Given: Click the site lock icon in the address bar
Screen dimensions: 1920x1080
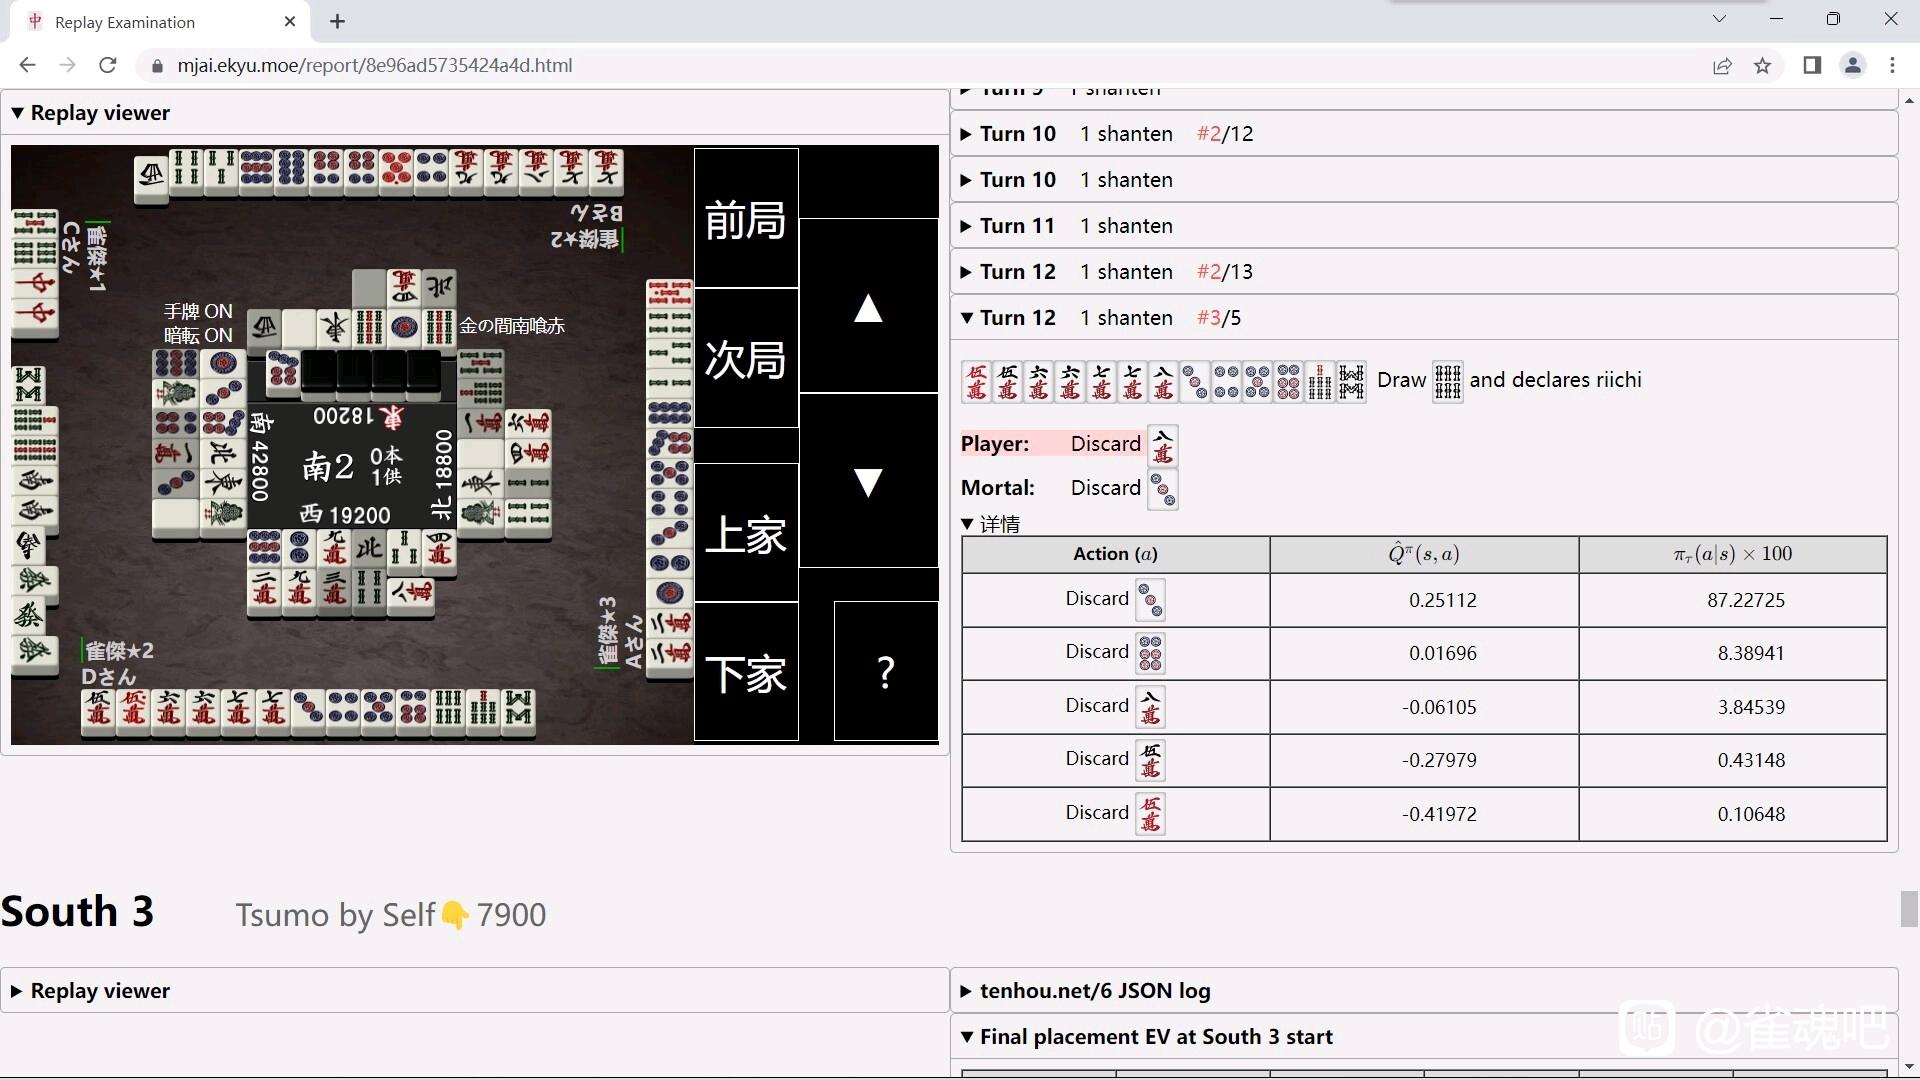Looking at the screenshot, I should coord(156,65).
